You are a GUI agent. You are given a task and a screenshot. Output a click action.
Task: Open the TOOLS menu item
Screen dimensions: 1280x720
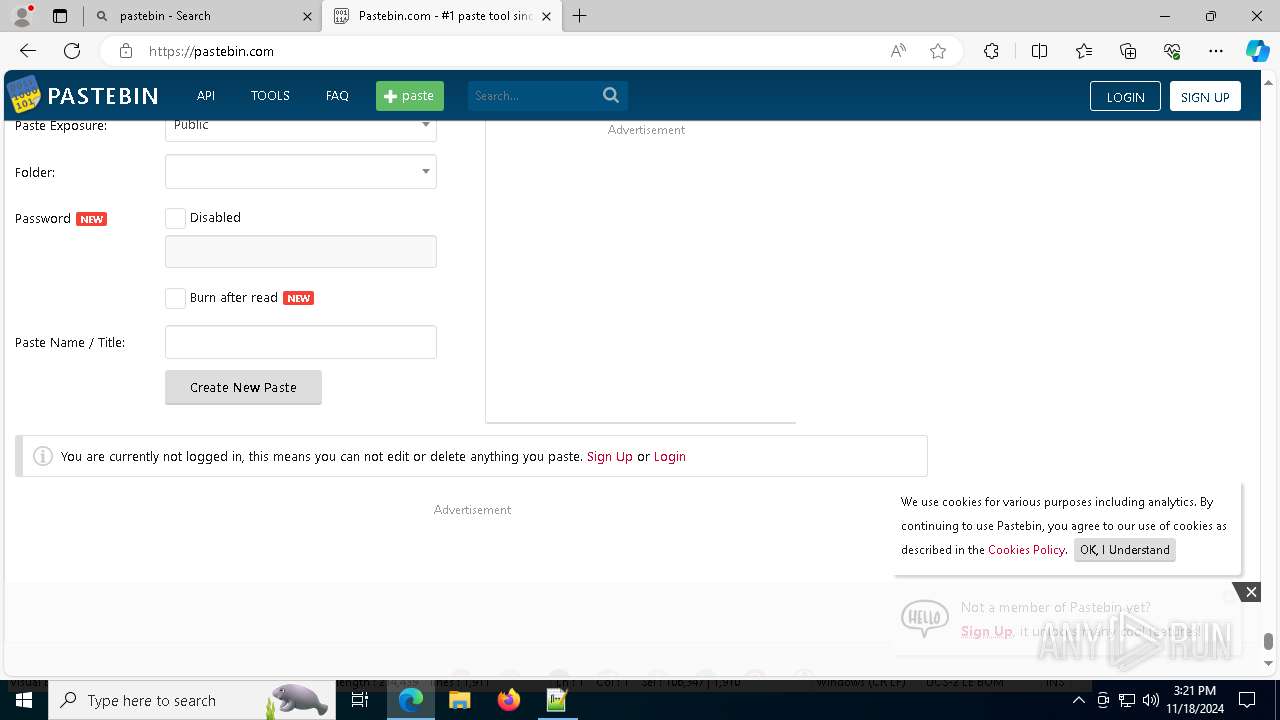[270, 96]
